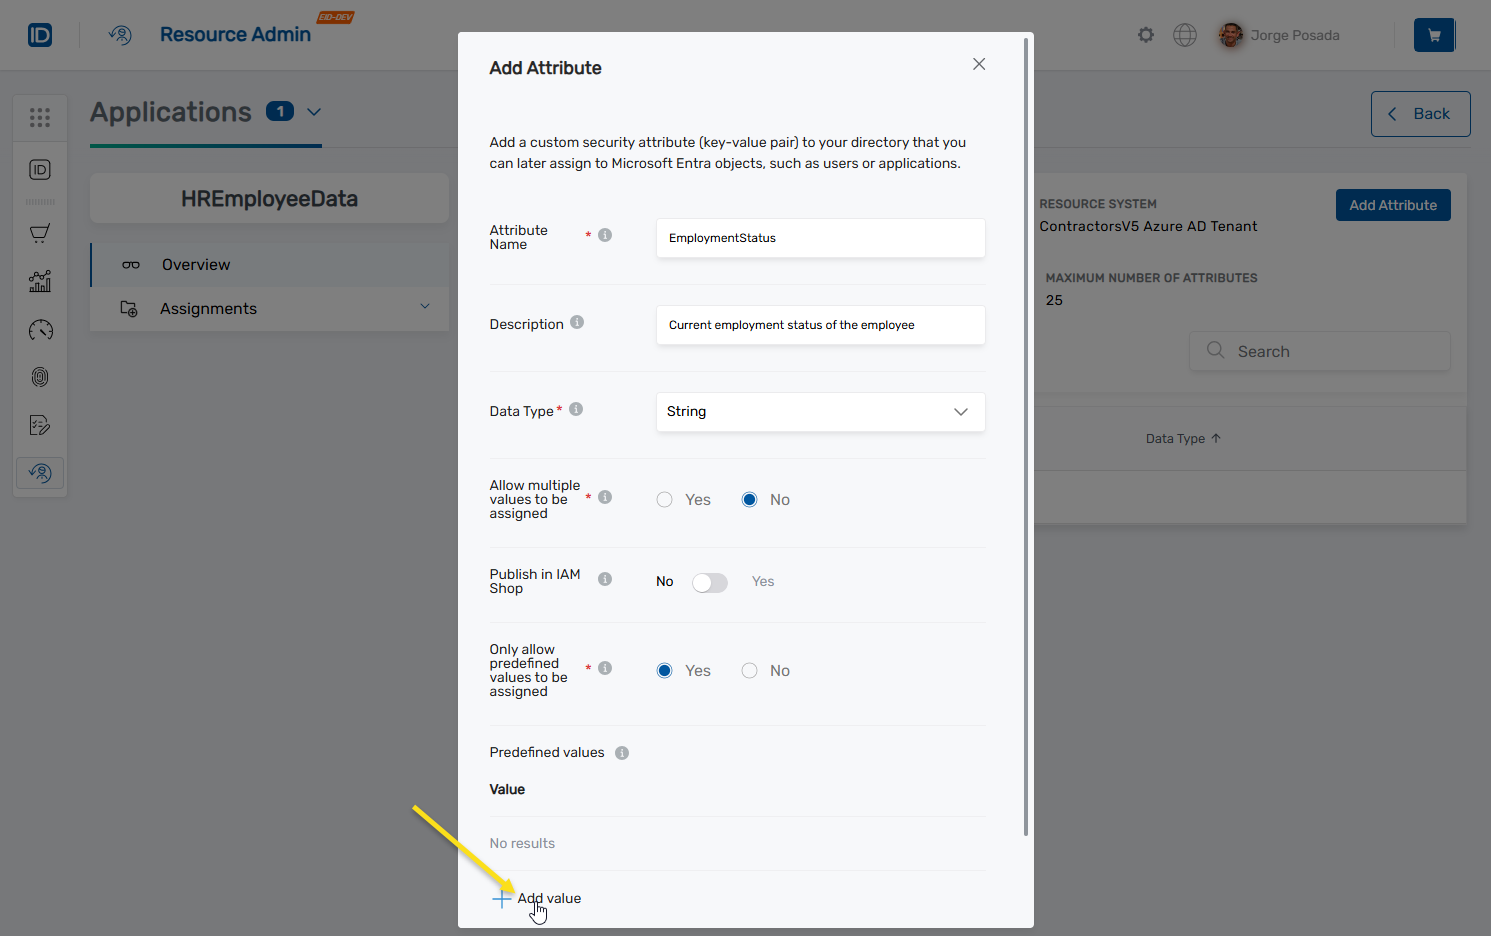
Task: Expand the Applications dropdown chevron
Action: pos(313,113)
